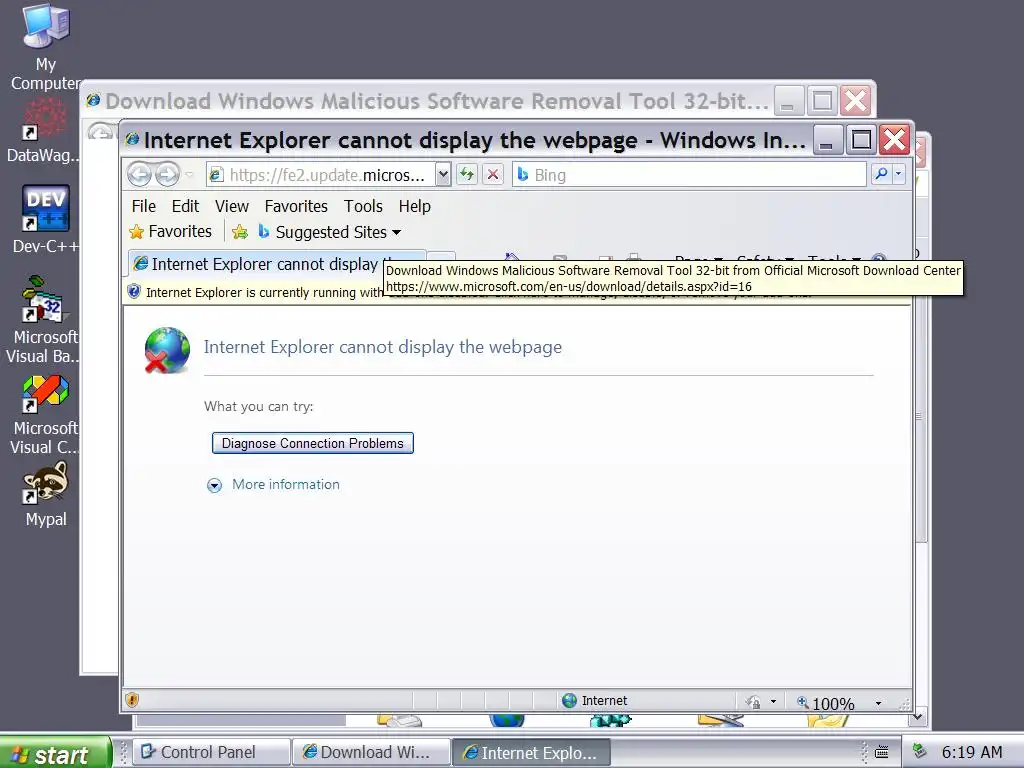Image resolution: width=1024 pixels, height=768 pixels.
Task: Click the red Stop loading icon
Action: [493, 174]
